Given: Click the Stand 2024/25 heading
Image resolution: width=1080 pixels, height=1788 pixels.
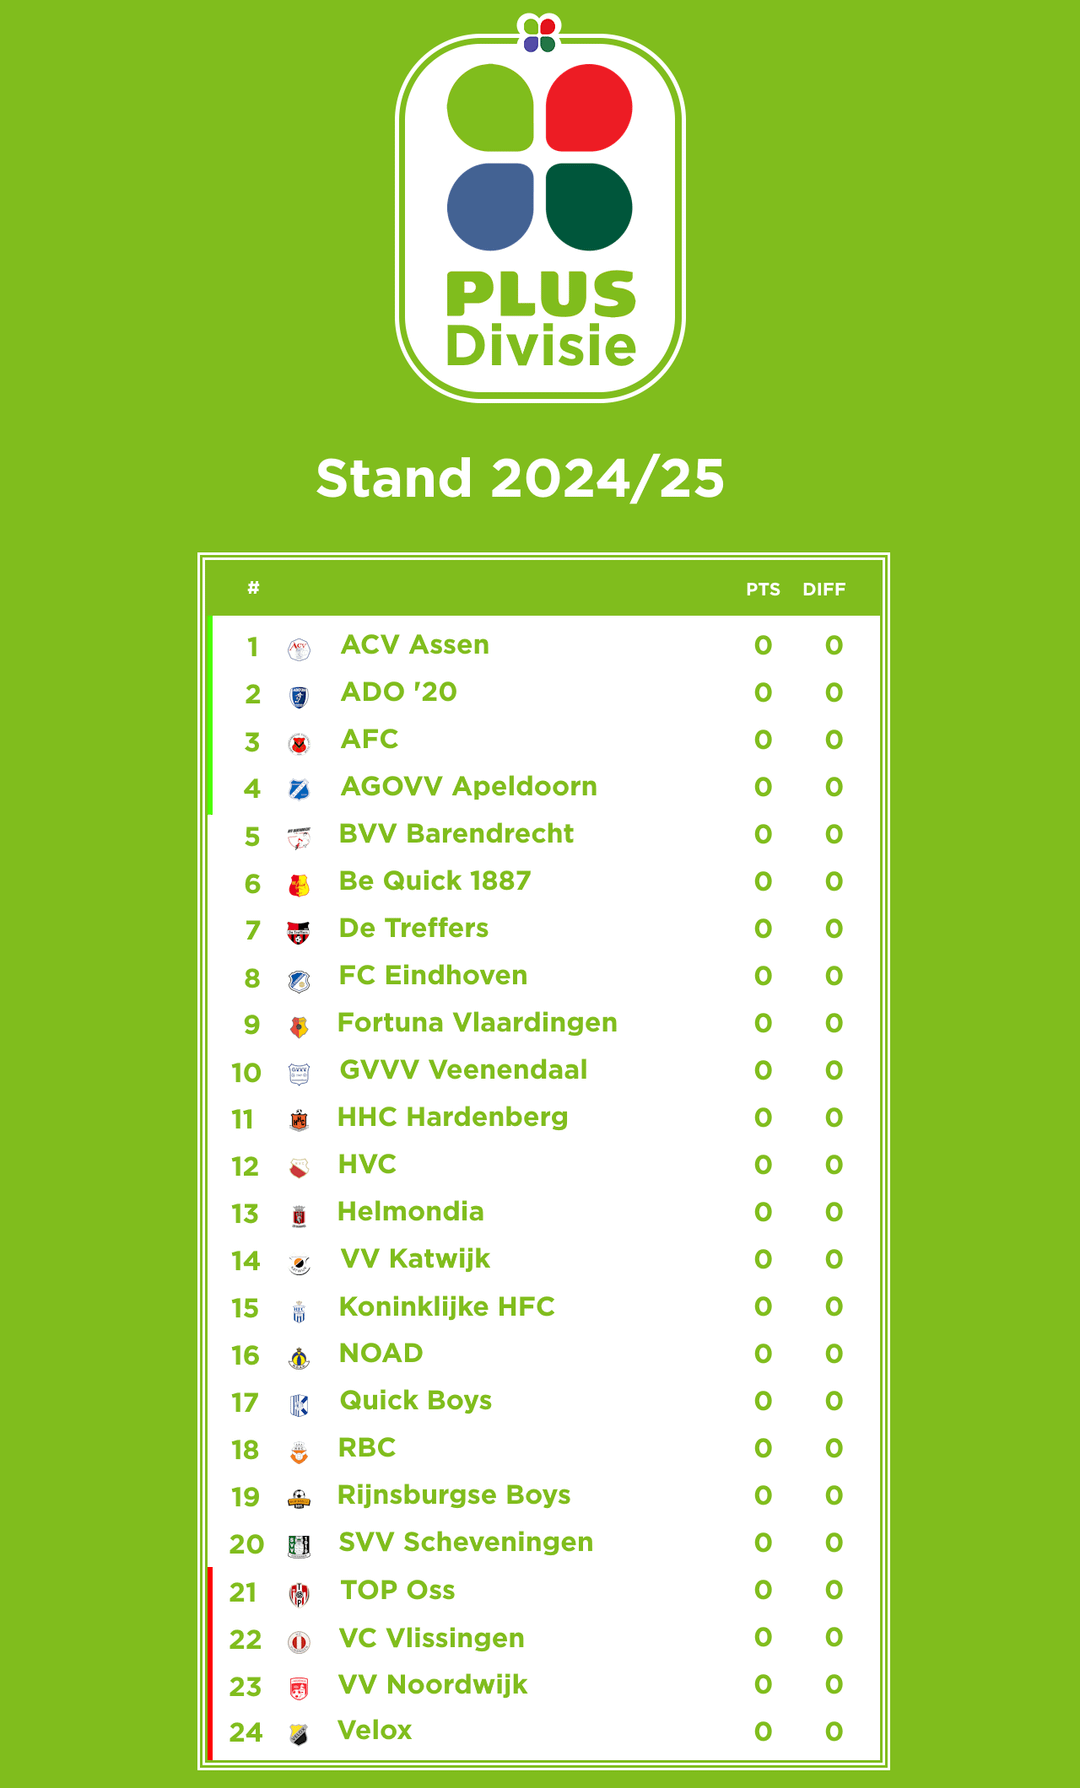Looking at the screenshot, I should pyautogui.click(x=520, y=478).
